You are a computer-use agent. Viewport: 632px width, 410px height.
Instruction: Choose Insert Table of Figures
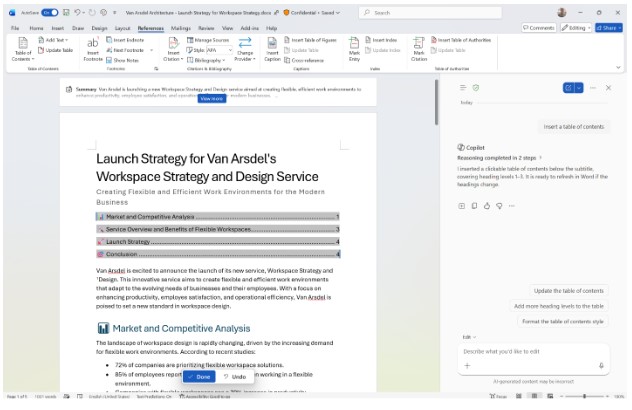(310, 40)
